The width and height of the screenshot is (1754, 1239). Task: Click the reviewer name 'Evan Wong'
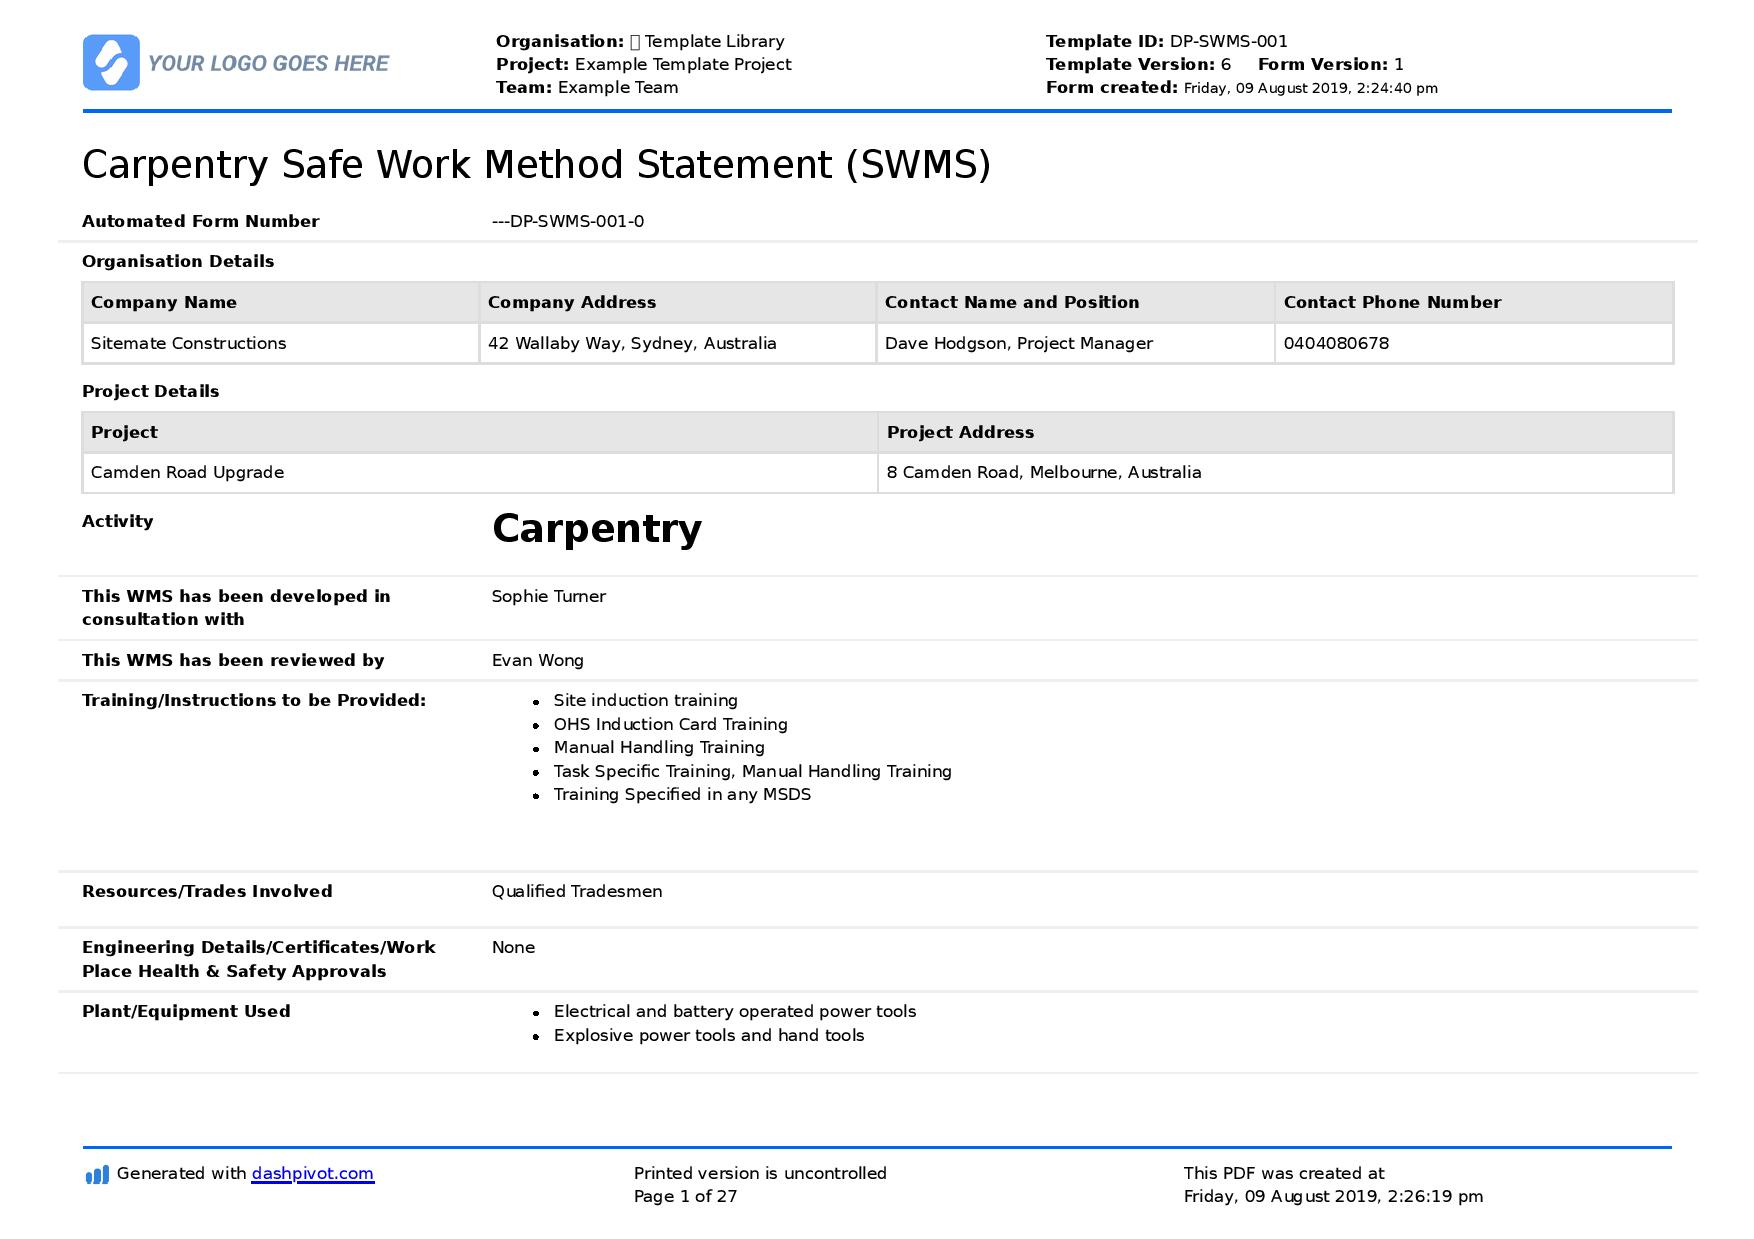(538, 661)
